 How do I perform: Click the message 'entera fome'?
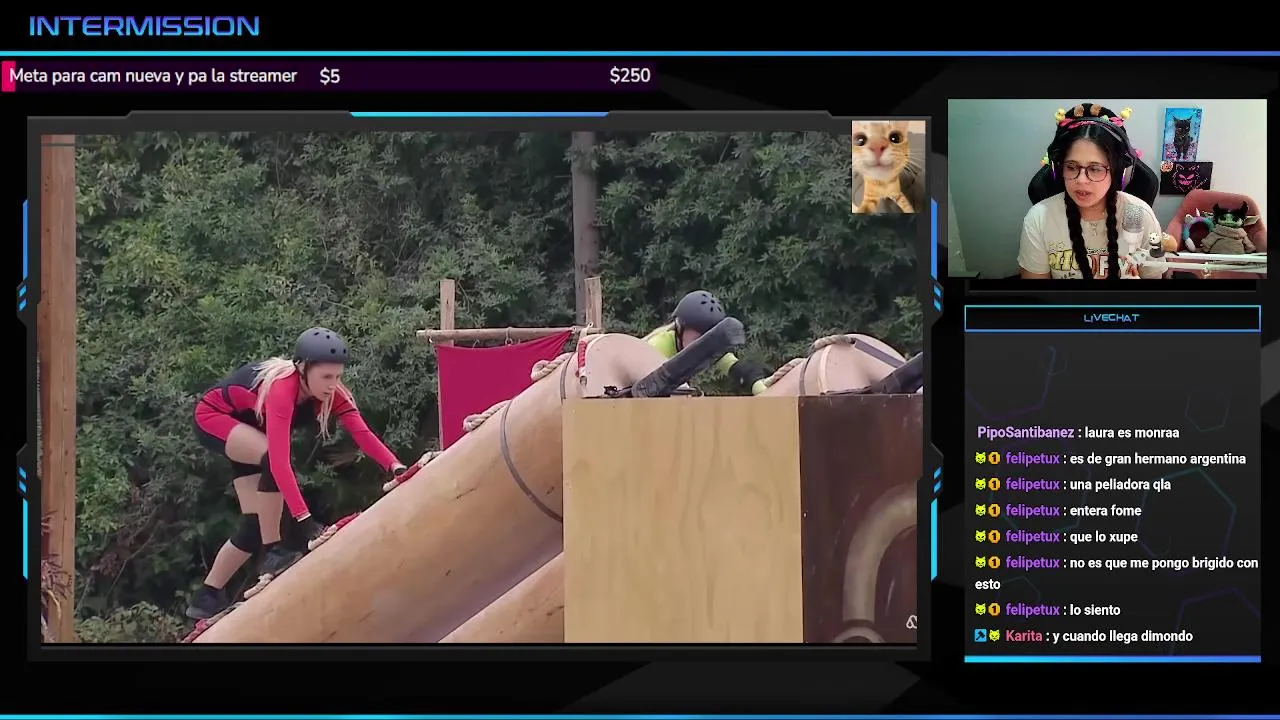(1105, 511)
